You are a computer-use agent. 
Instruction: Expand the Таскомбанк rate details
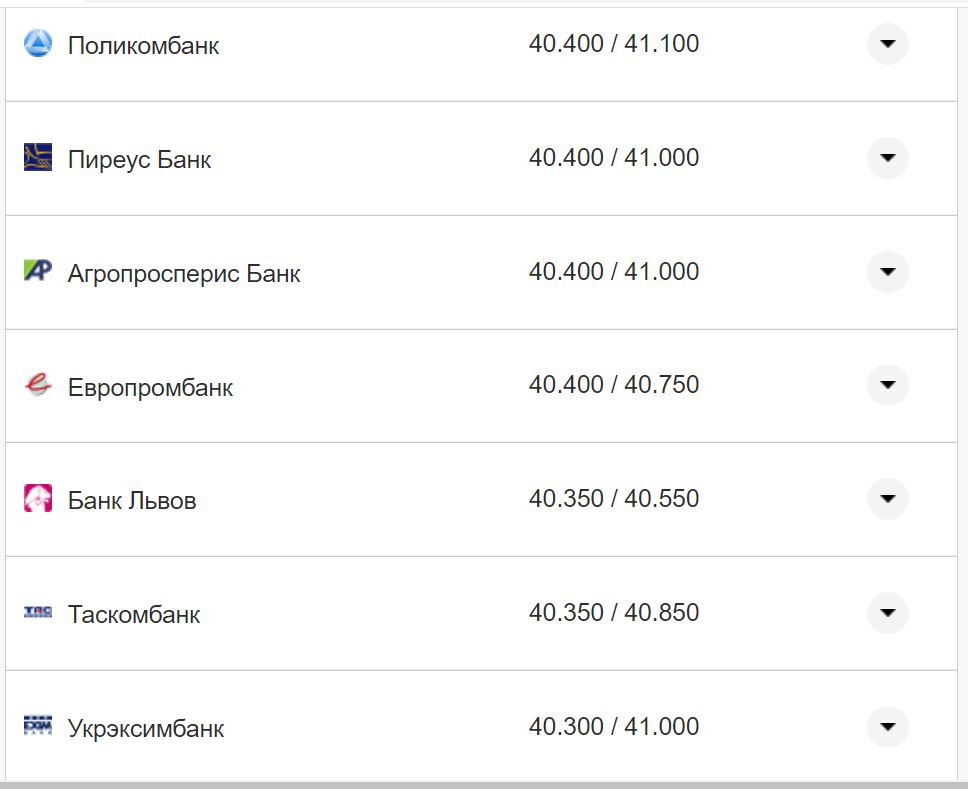click(887, 613)
